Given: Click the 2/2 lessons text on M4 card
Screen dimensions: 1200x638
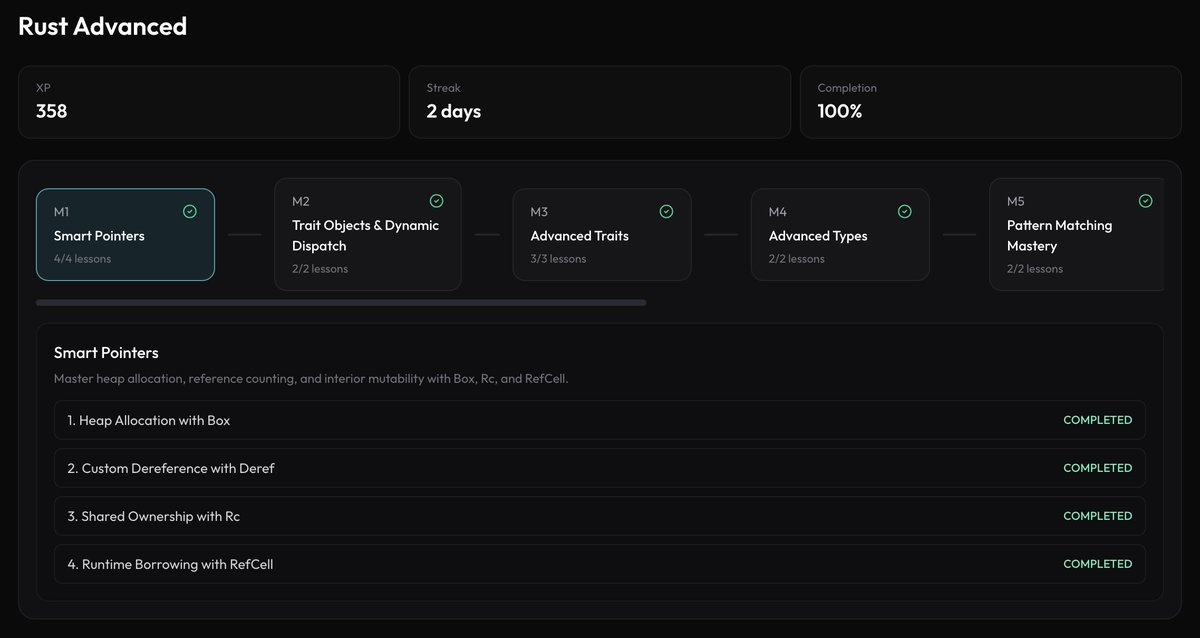Looking at the screenshot, I should point(797,259).
